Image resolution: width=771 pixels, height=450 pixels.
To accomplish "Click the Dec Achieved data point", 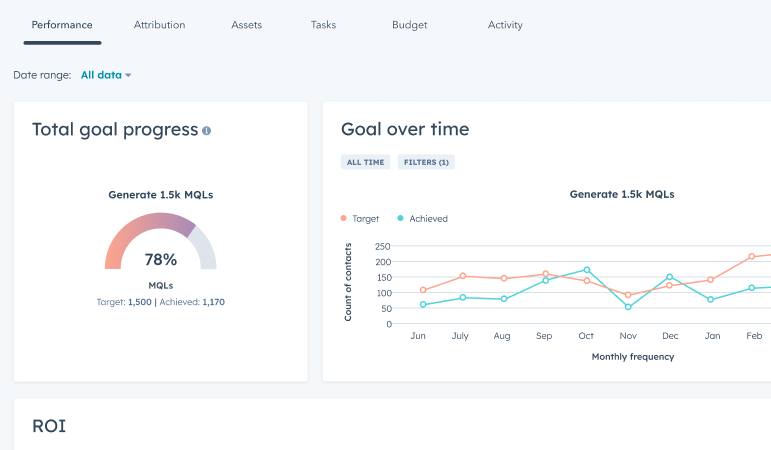I will (x=670, y=277).
